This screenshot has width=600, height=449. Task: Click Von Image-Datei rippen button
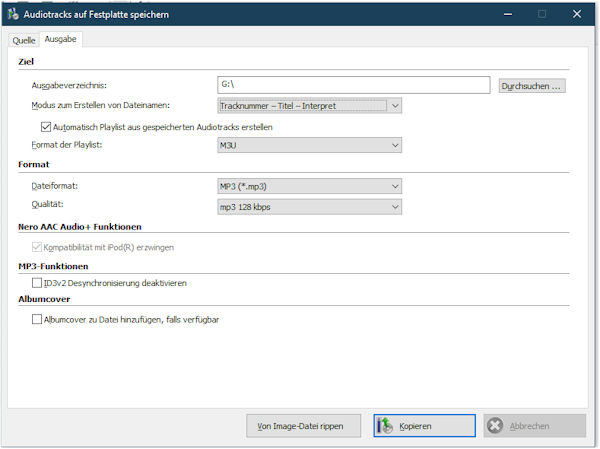tap(303, 426)
